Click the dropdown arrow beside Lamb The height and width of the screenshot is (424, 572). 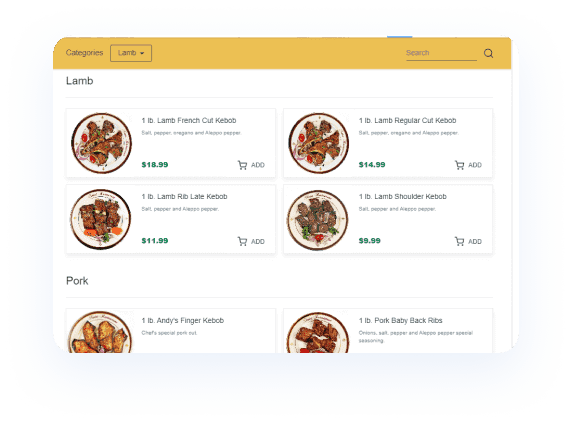tap(142, 53)
